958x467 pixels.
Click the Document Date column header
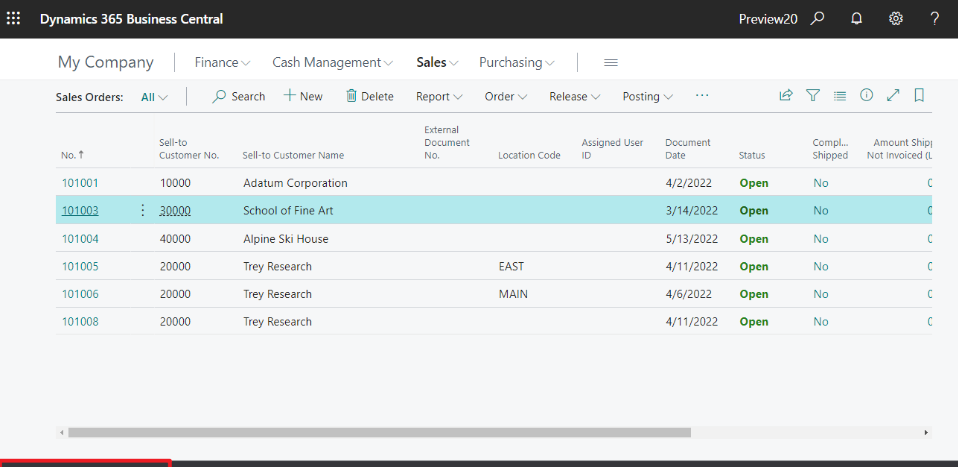(688, 149)
